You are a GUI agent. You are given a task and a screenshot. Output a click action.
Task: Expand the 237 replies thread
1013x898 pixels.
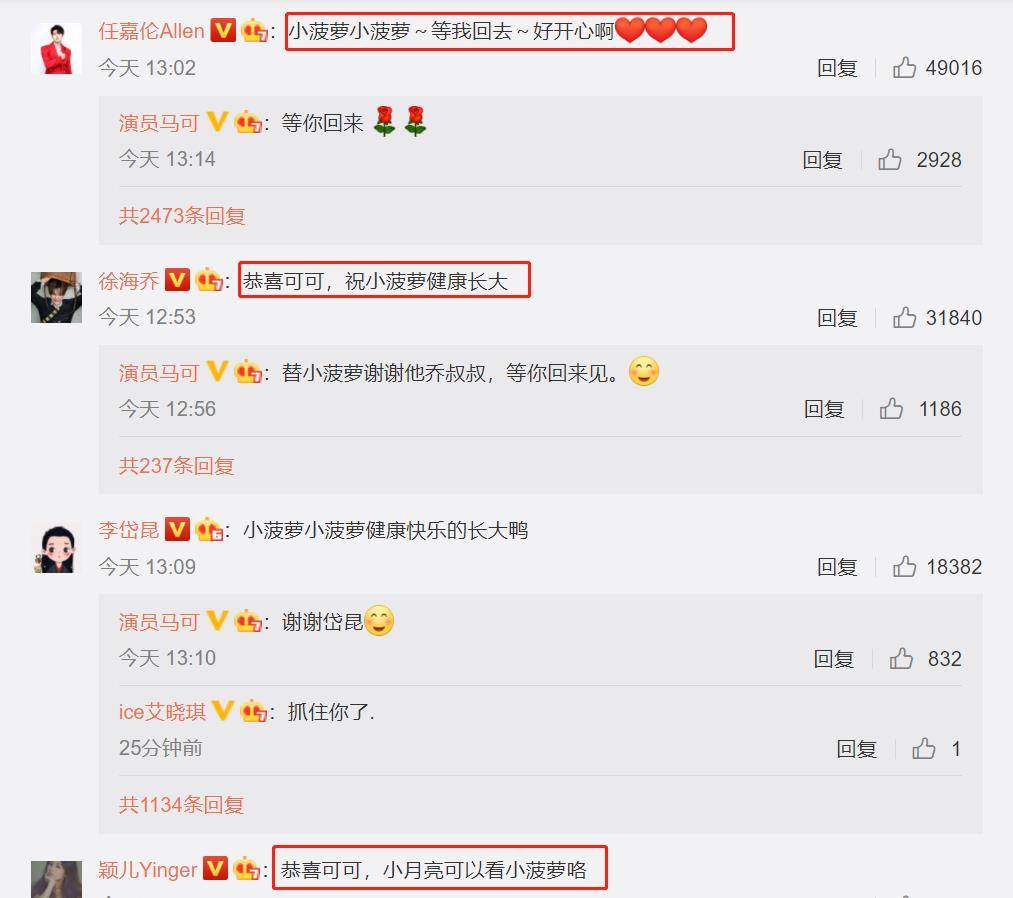[x=176, y=465]
